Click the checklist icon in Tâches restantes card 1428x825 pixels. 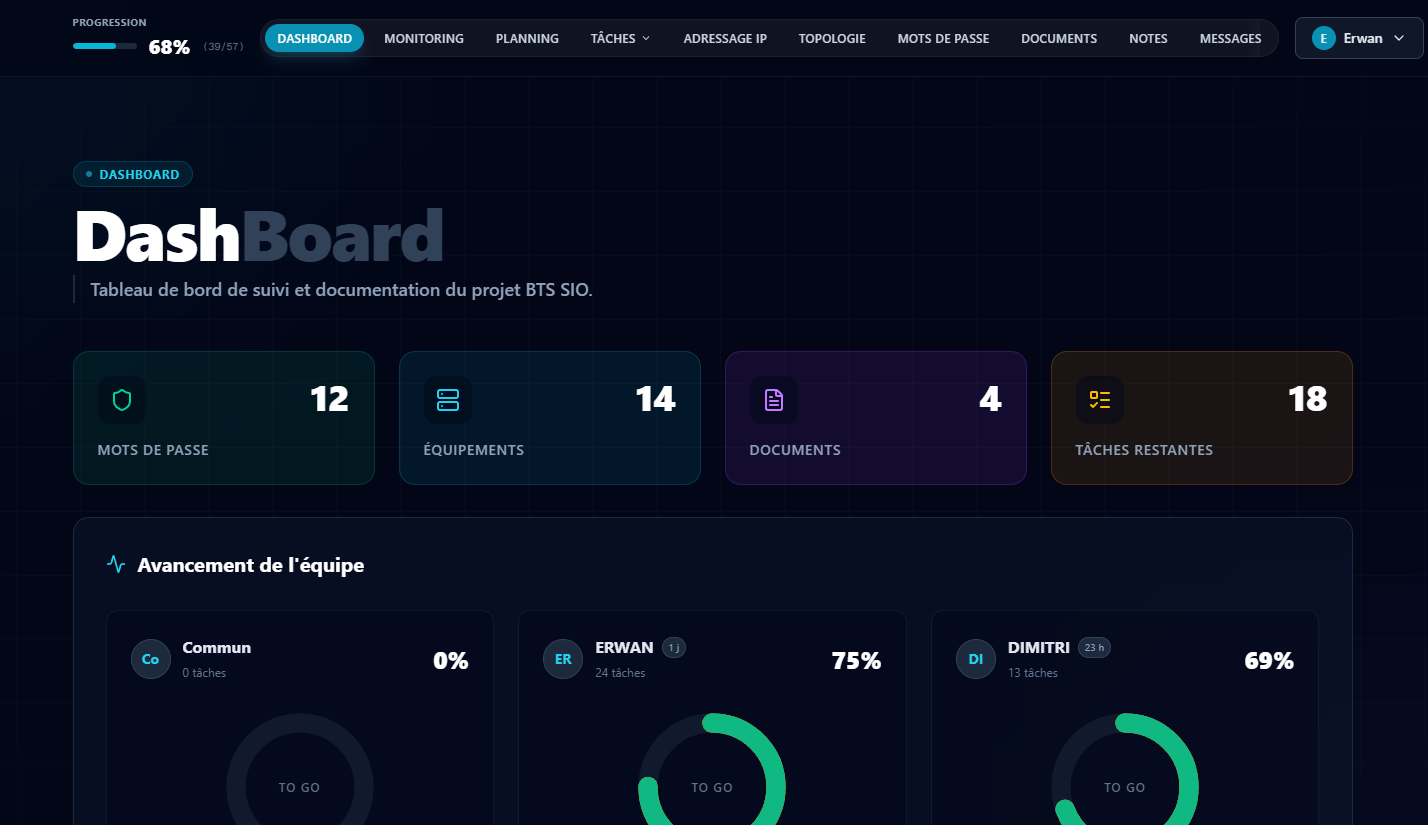click(x=1100, y=400)
